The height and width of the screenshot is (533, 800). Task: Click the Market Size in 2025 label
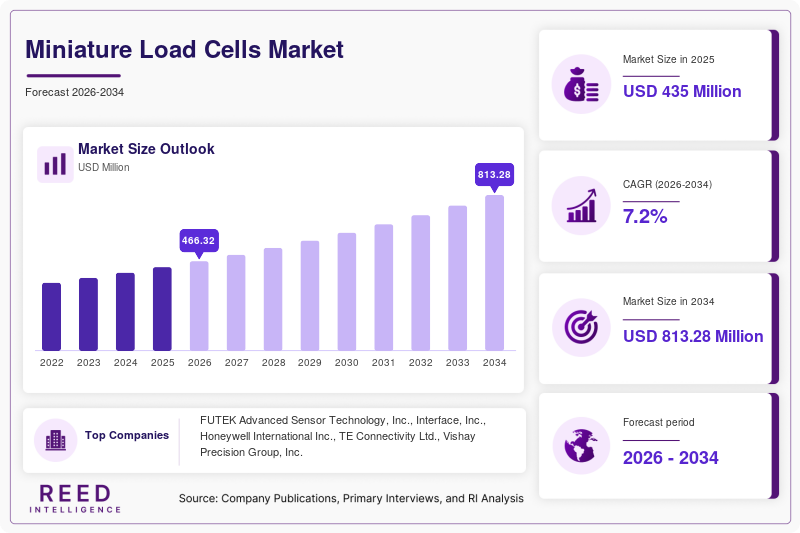pyautogui.click(x=668, y=59)
